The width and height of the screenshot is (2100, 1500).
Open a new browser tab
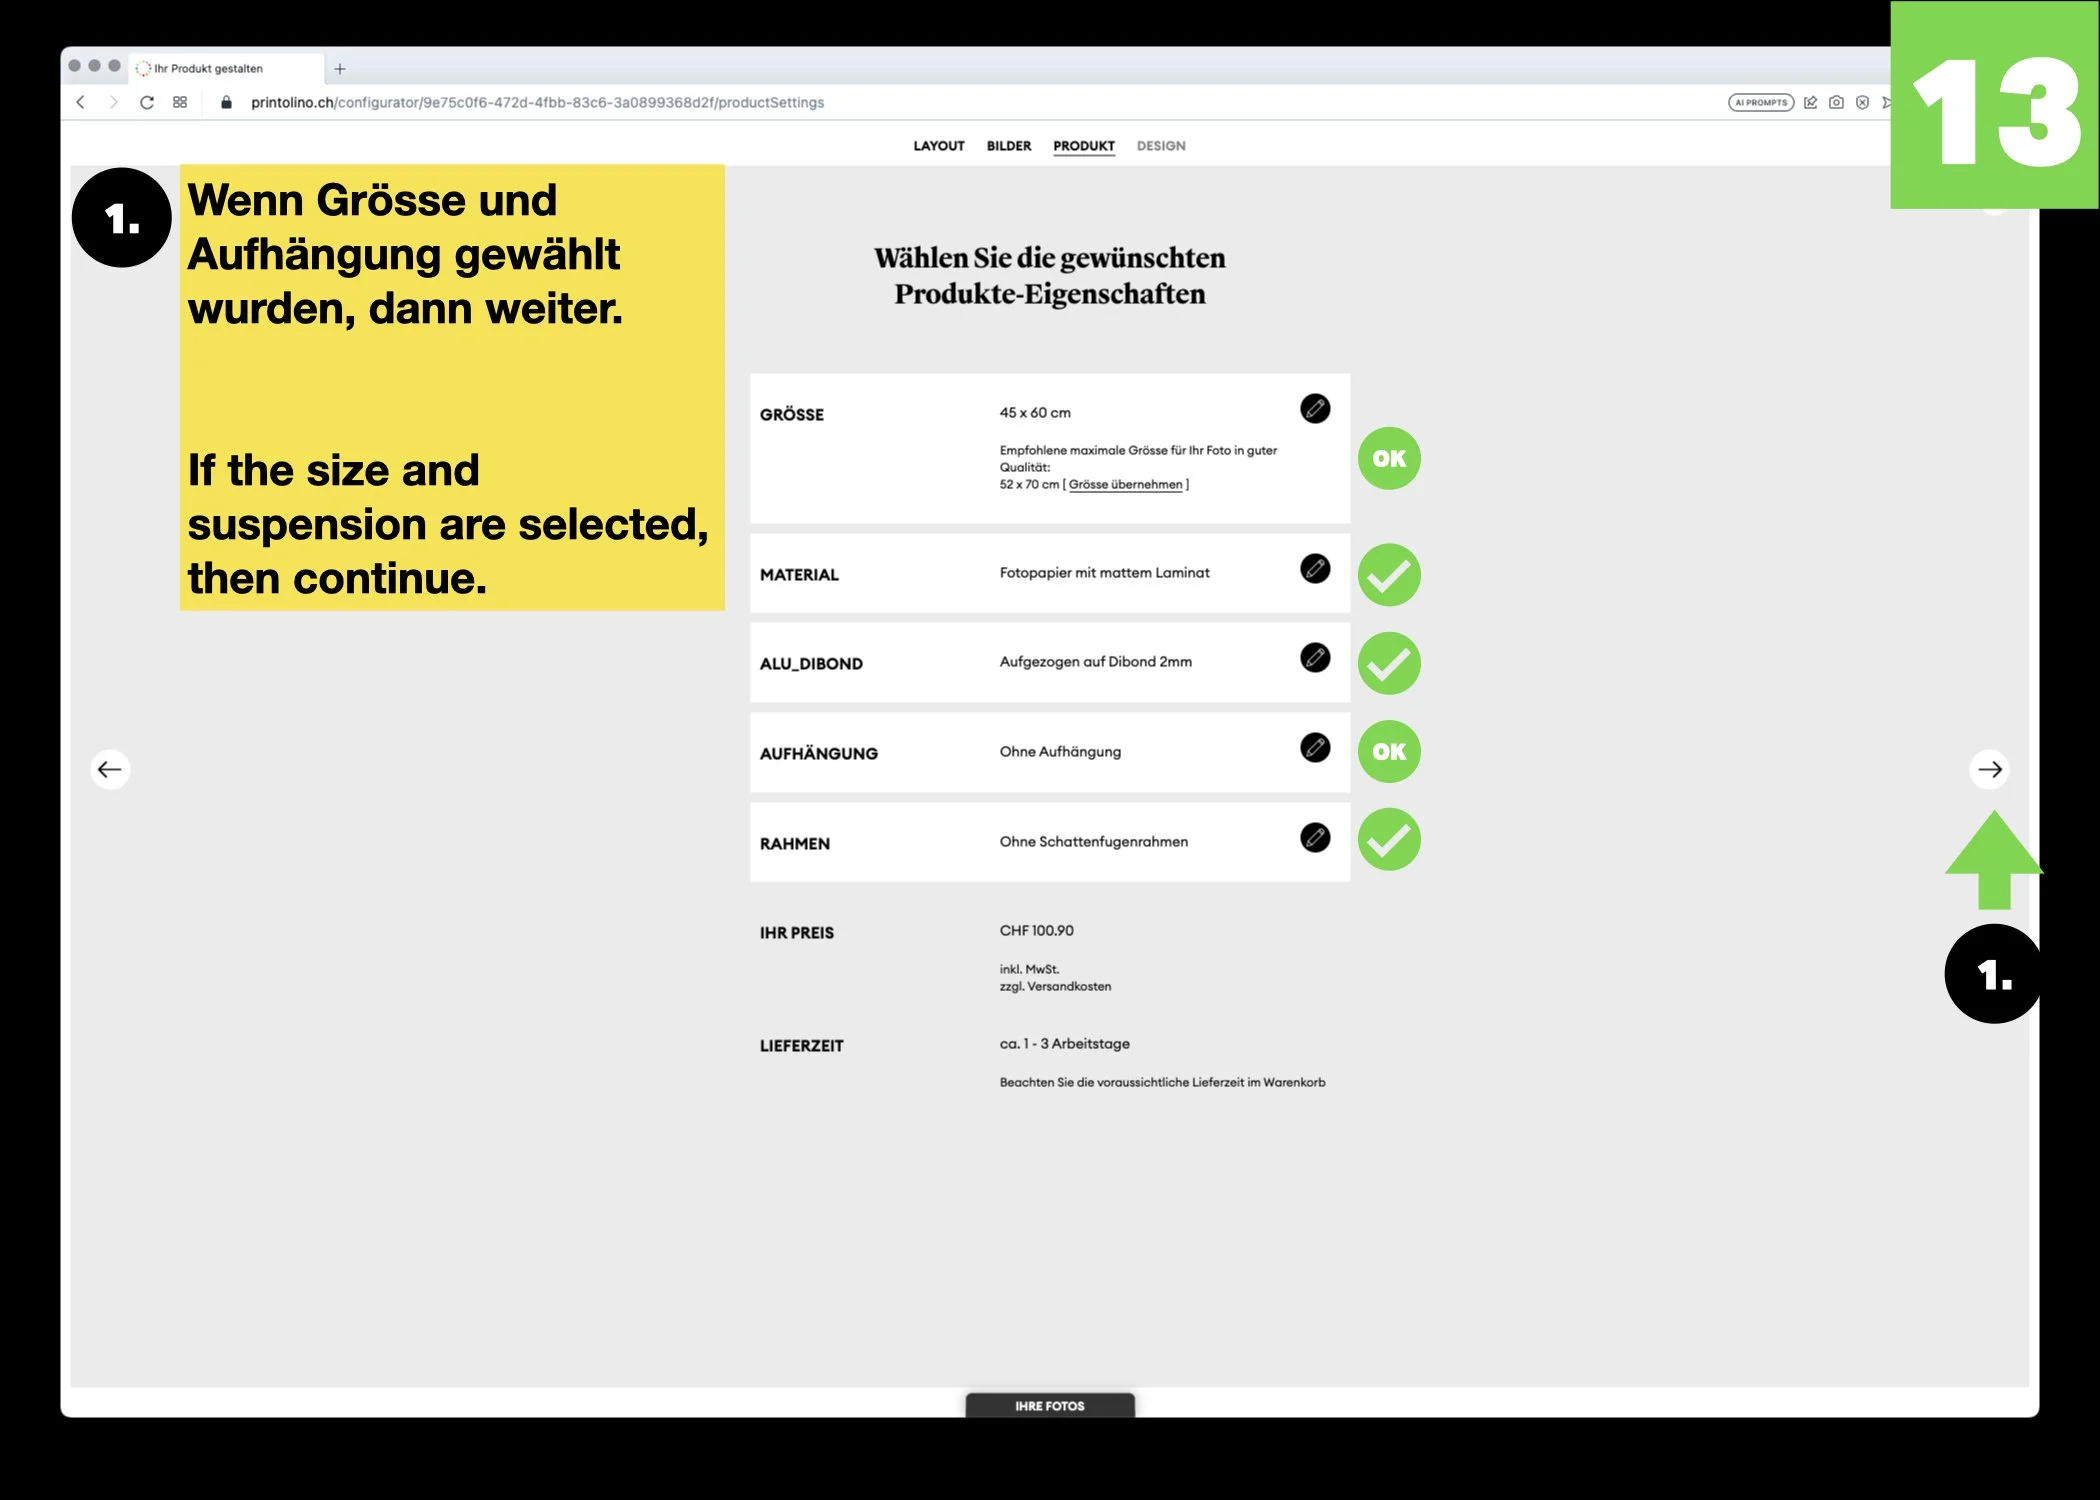(x=340, y=69)
